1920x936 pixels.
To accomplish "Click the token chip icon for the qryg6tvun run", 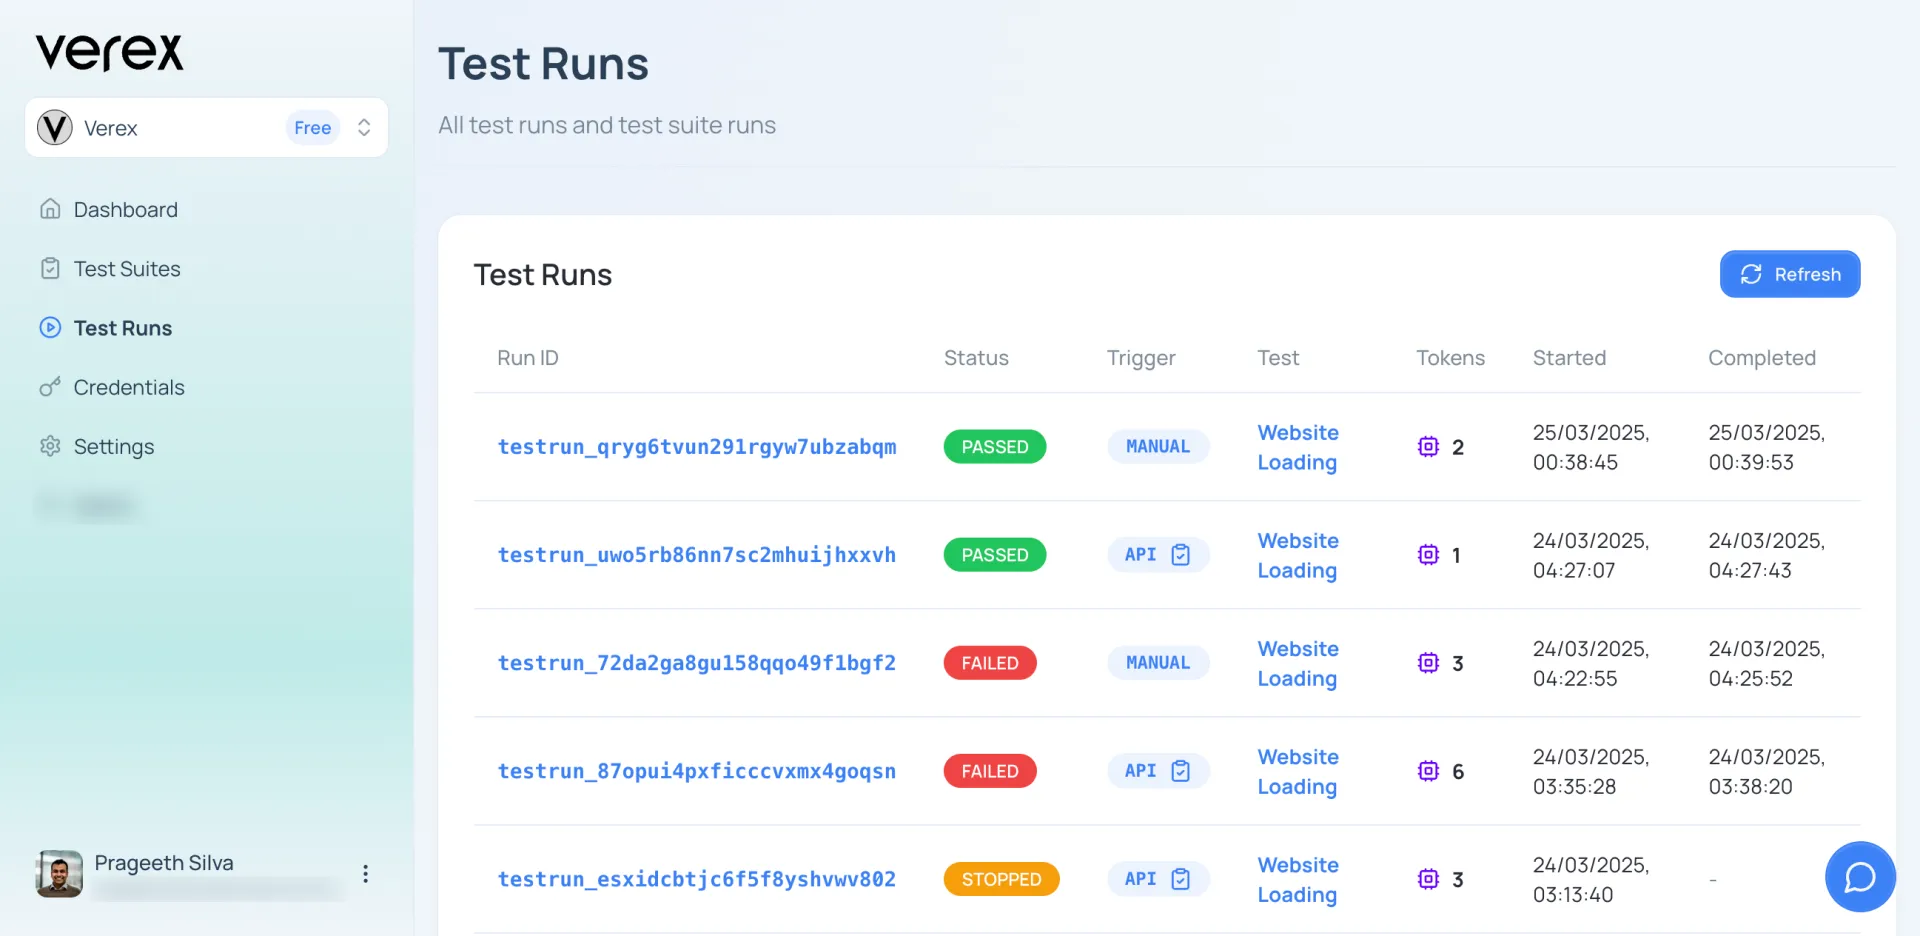I will (1428, 447).
